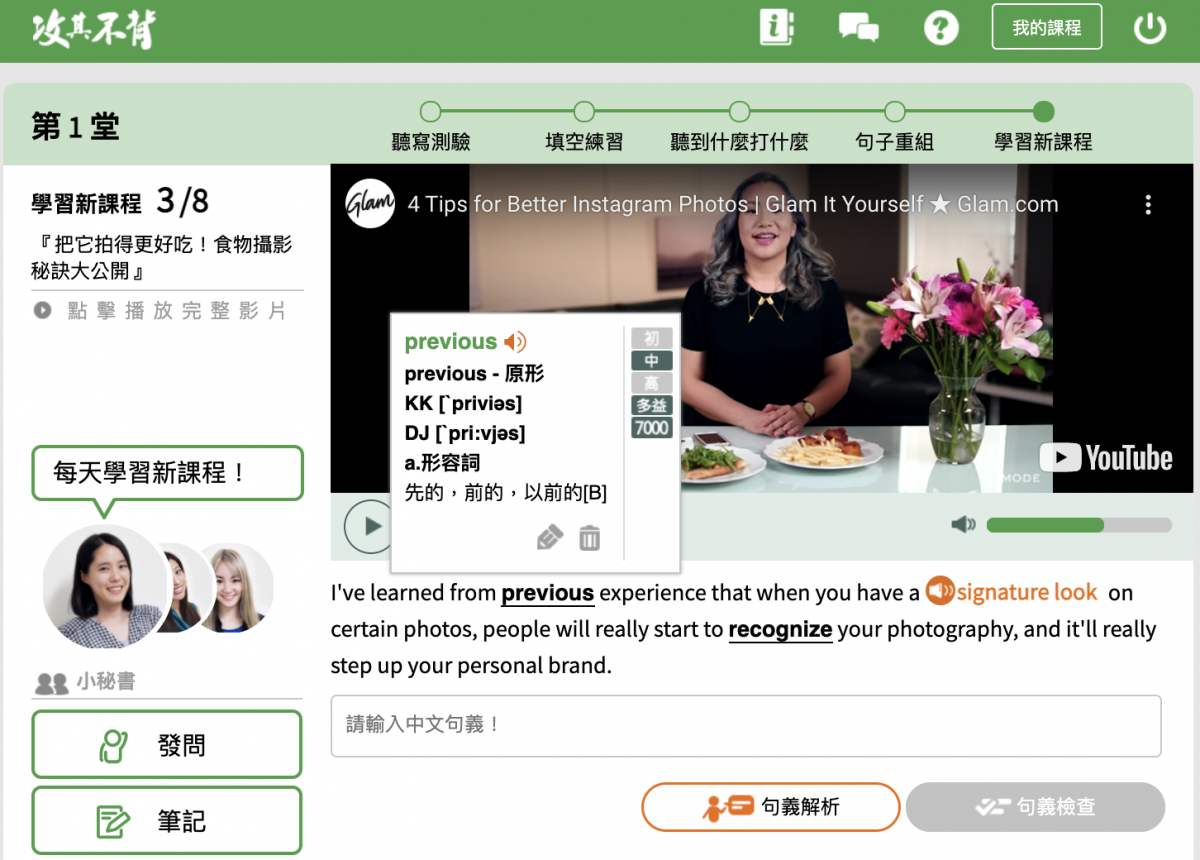Open the help question mark icon
The image size is (1200, 860).
(x=941, y=28)
